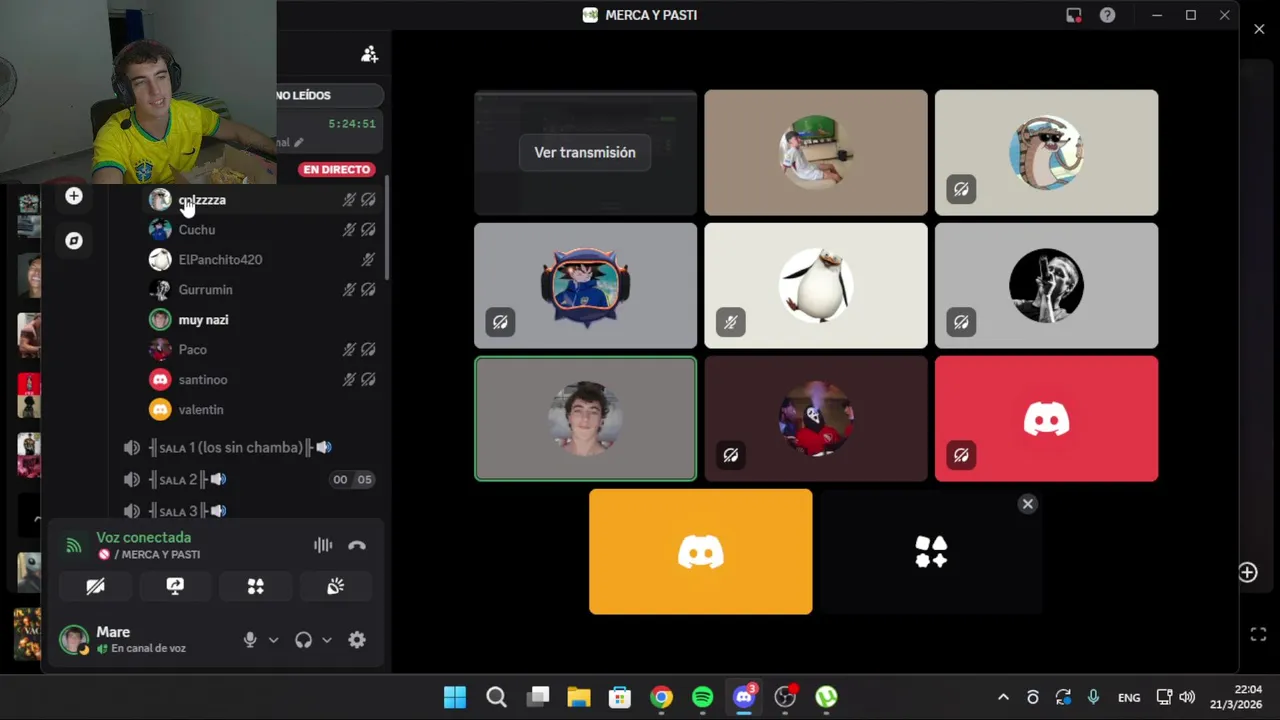Image resolution: width=1280 pixels, height=720 pixels.
Task: Click the EN DIRECTO live badge
Action: 337,170
